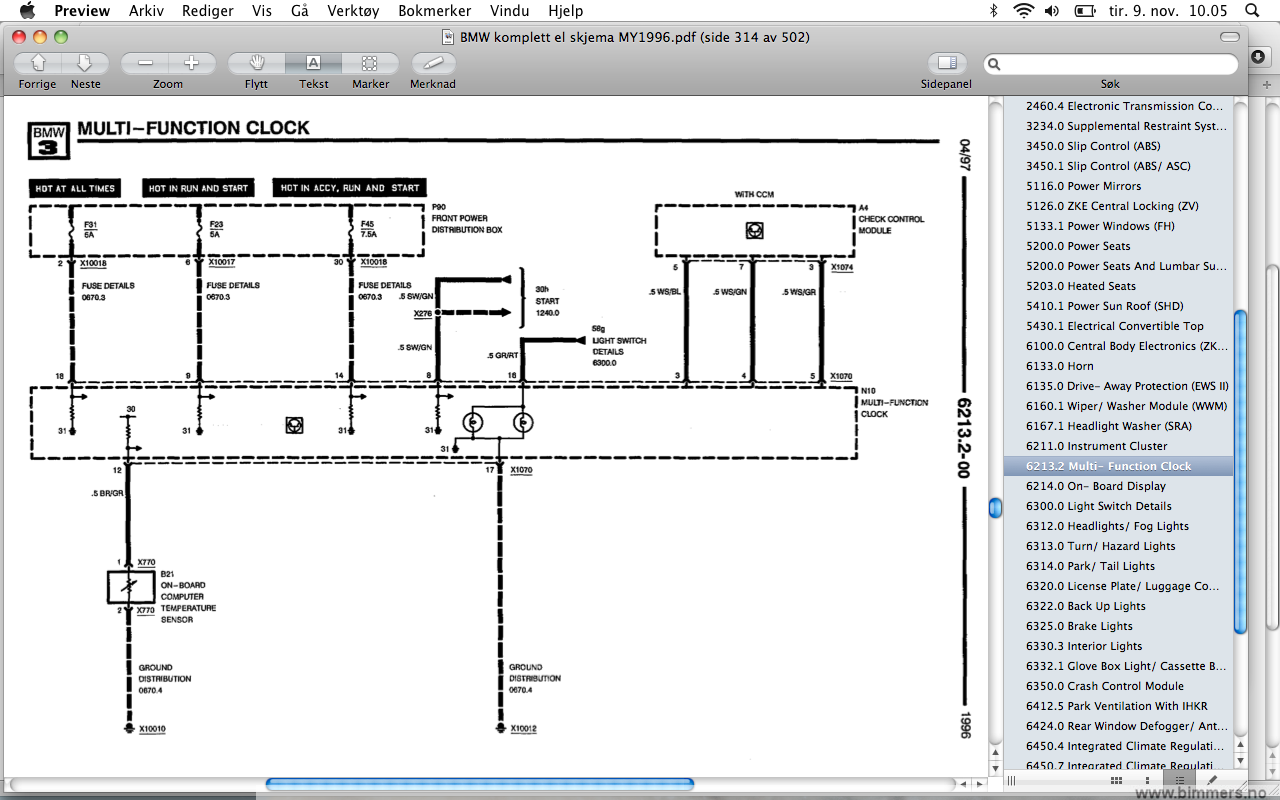This screenshot has width=1280, height=800.
Task: Show annotations list with pencil icon
Action: click(x=1212, y=780)
